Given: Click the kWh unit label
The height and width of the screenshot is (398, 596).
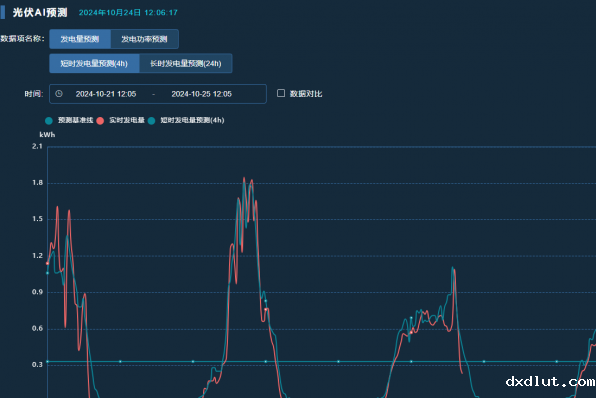Looking at the screenshot, I should [47, 135].
